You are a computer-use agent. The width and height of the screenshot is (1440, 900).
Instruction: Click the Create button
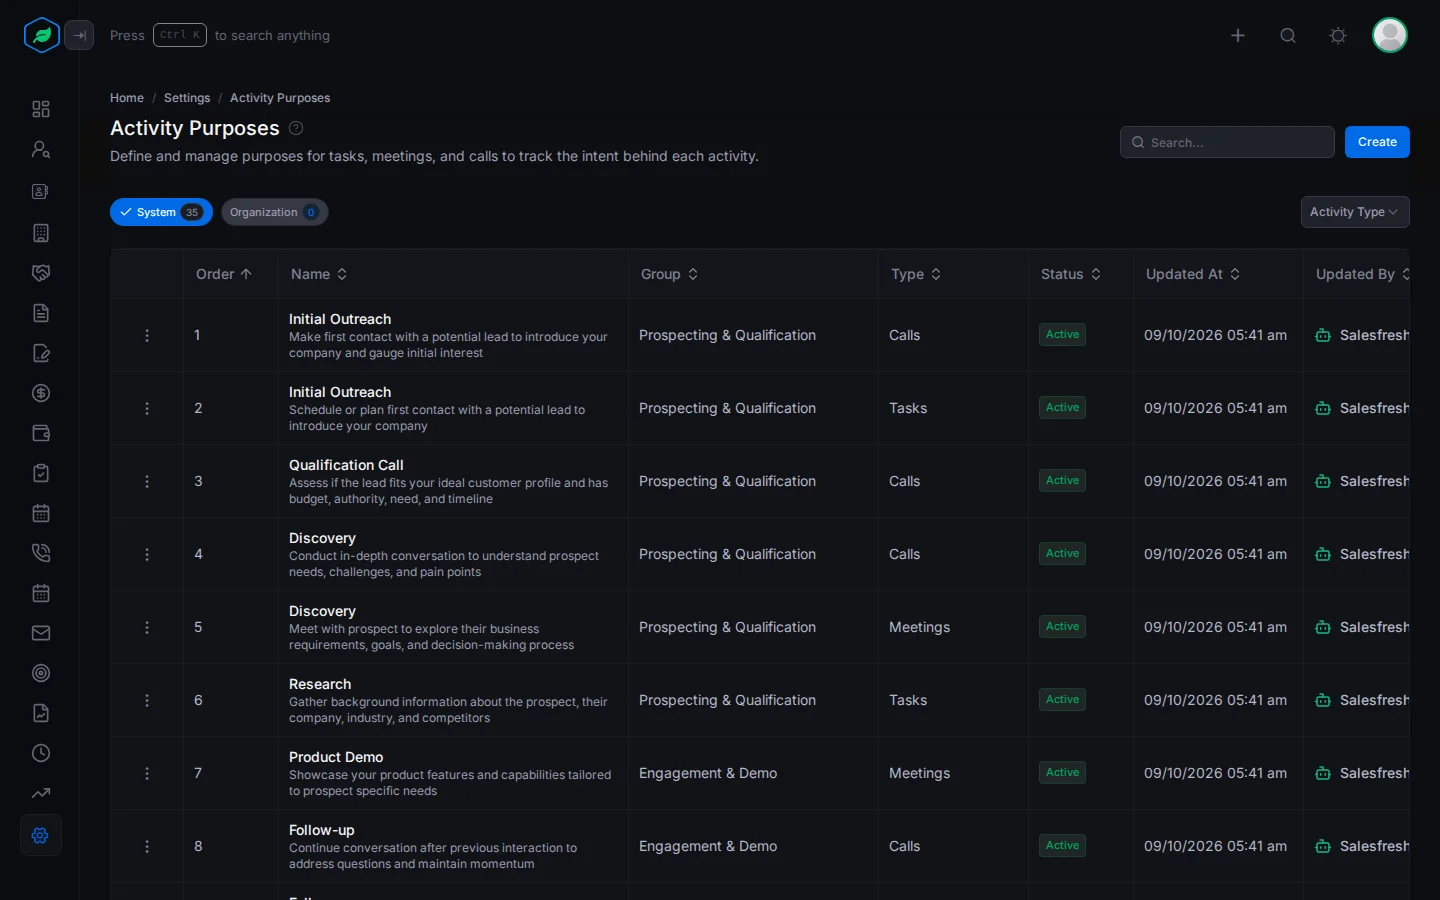pos(1377,142)
